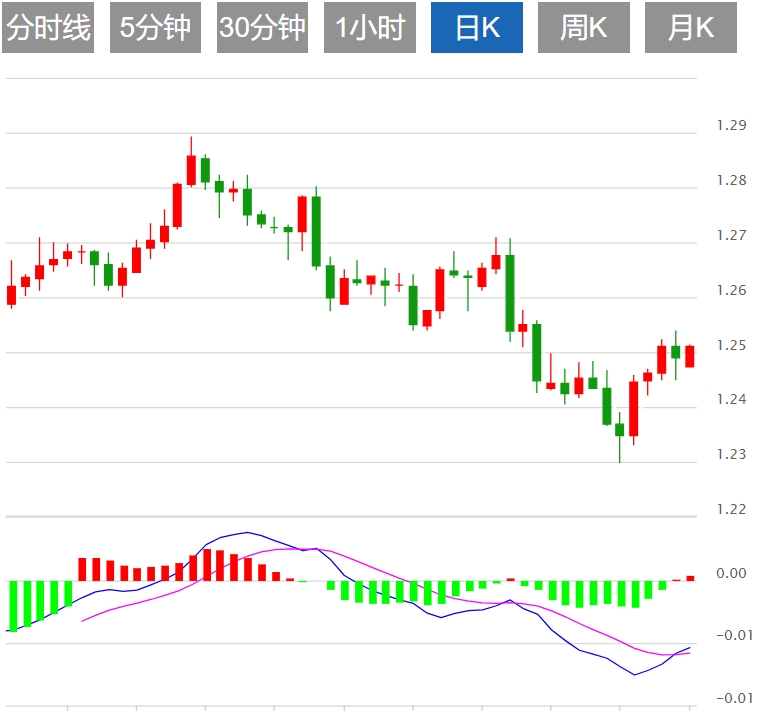Open the 月K monthly chart

690,28
